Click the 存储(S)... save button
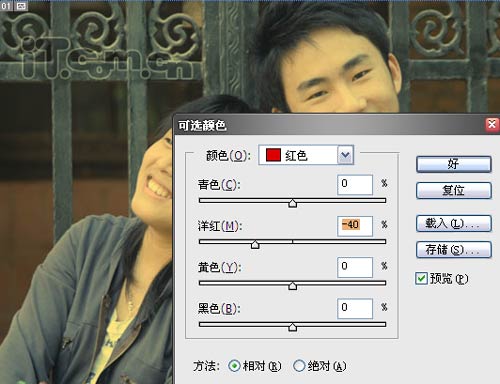The height and width of the screenshot is (384, 500). (x=454, y=250)
